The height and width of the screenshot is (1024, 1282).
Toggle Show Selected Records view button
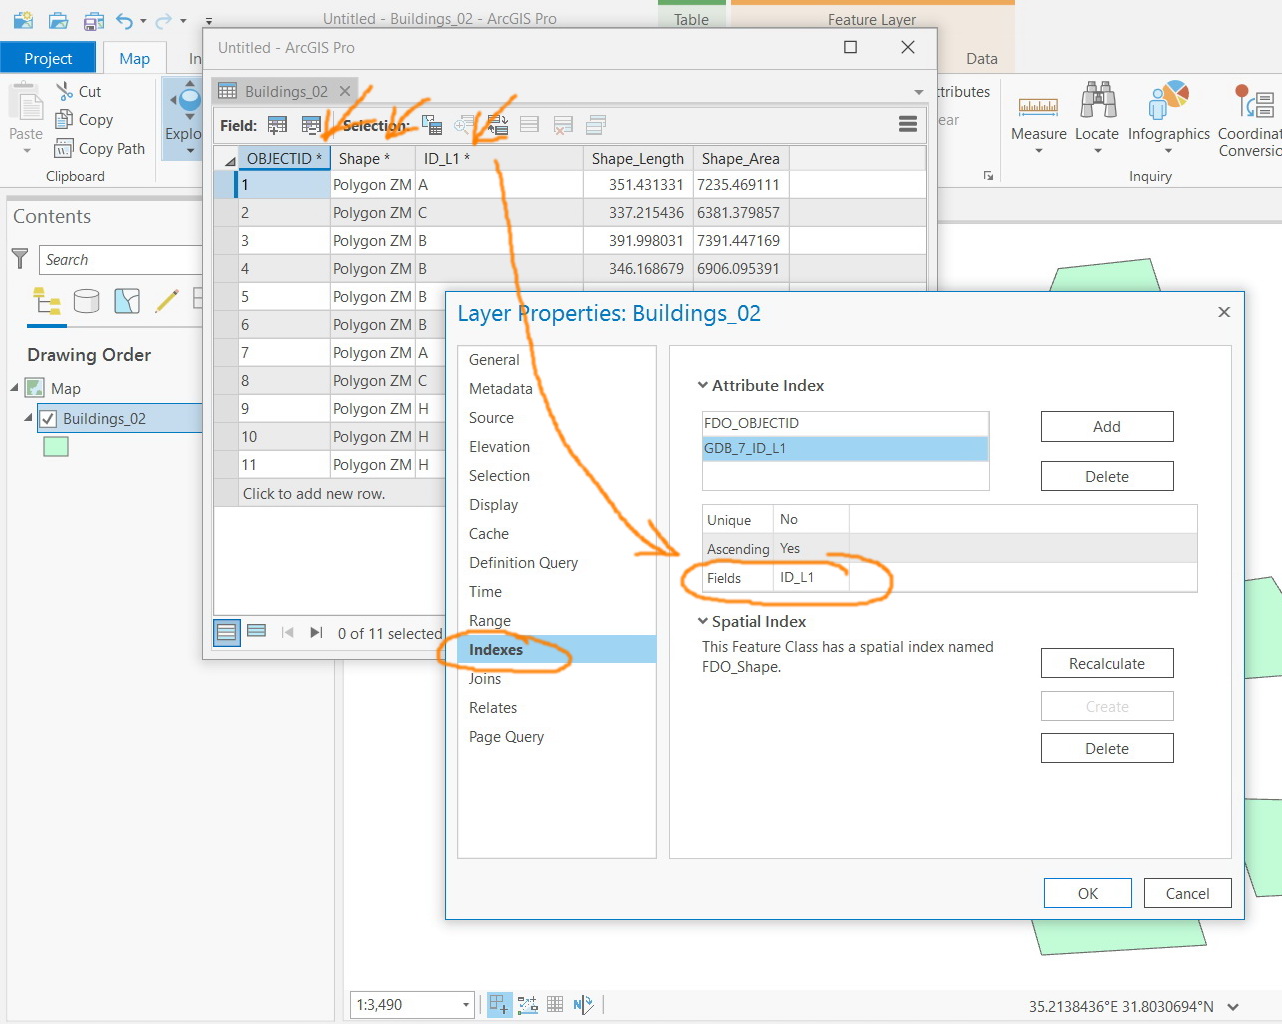256,632
